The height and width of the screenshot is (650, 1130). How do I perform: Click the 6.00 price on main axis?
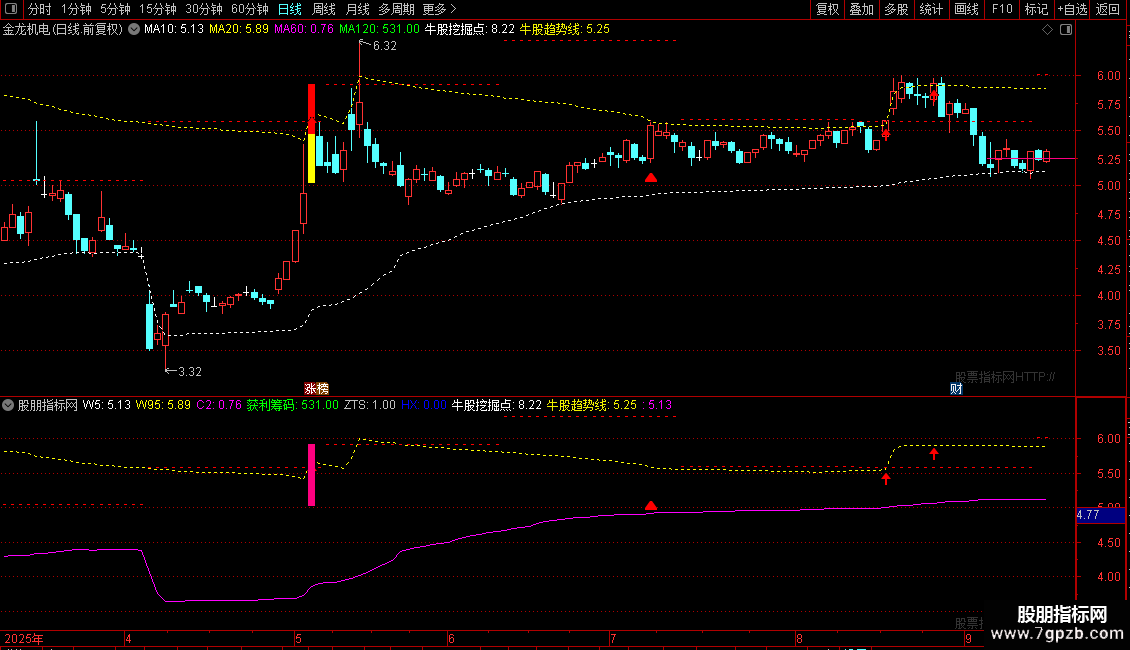click(1108, 76)
